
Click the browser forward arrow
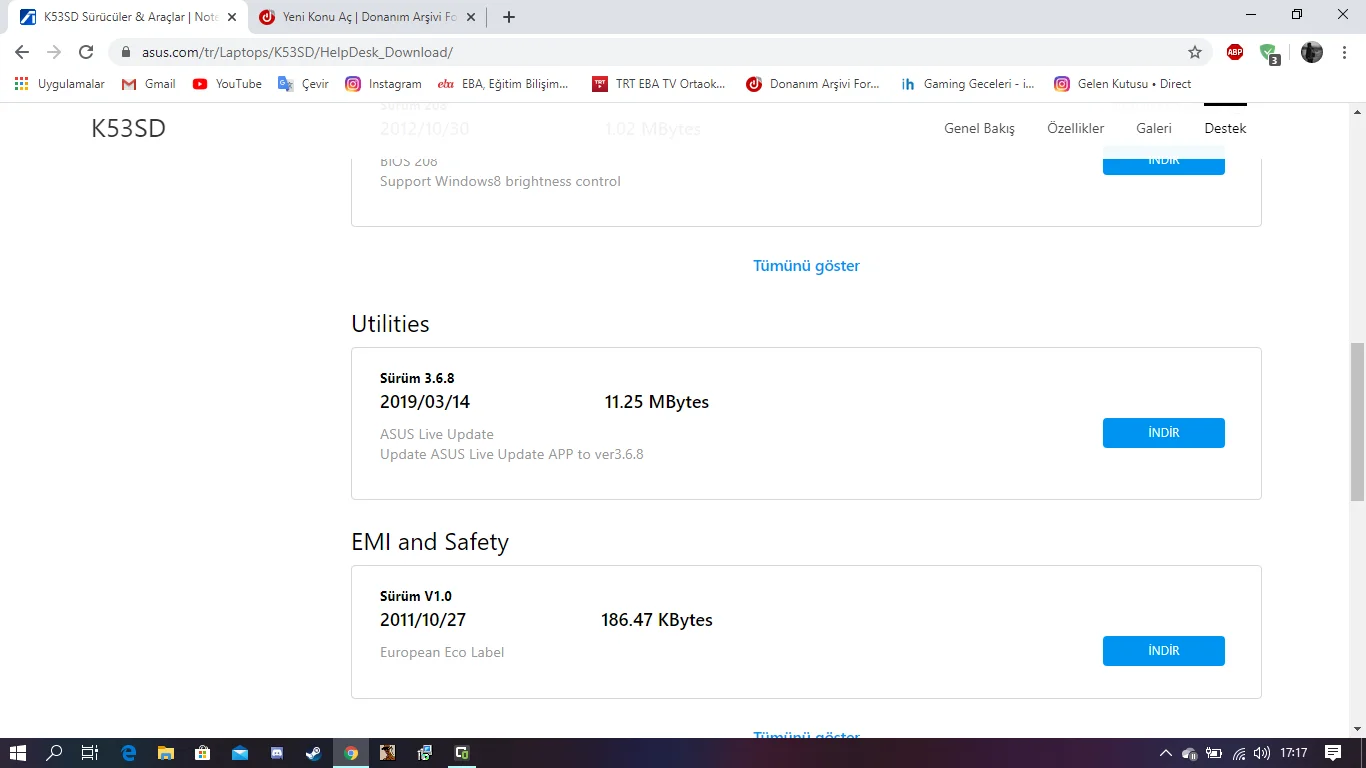point(54,52)
